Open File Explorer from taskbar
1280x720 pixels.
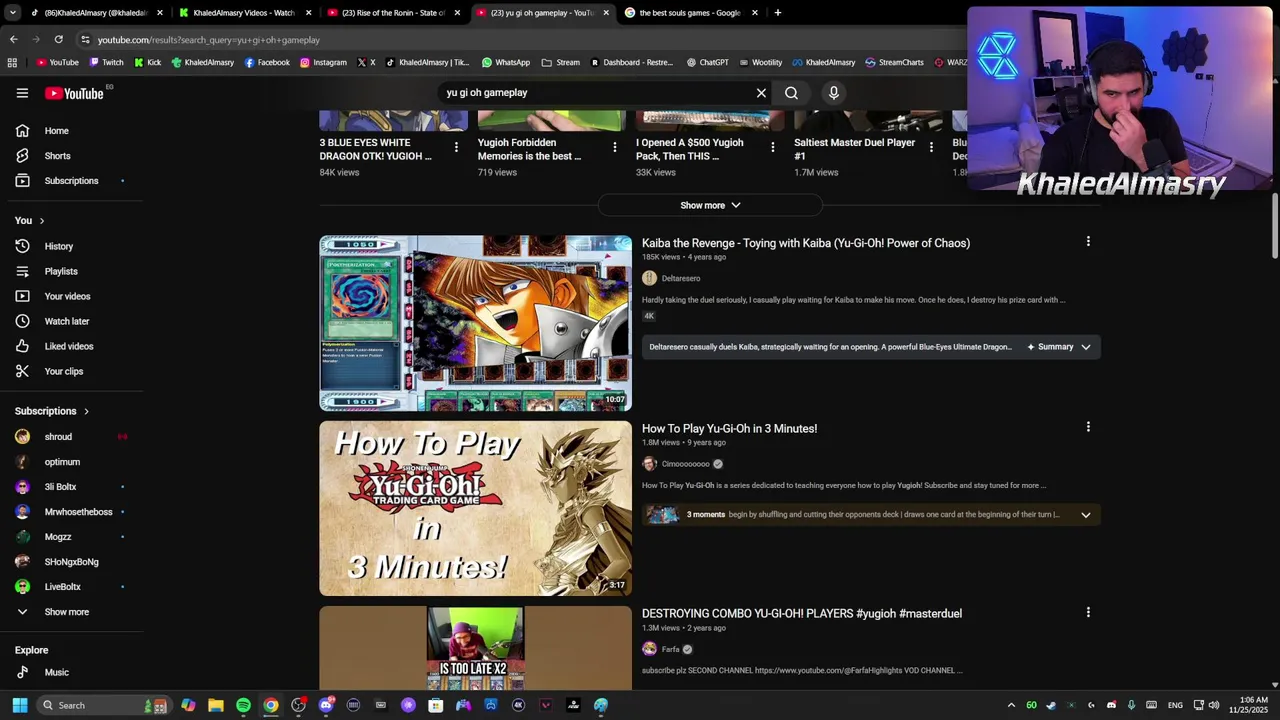[x=215, y=705]
